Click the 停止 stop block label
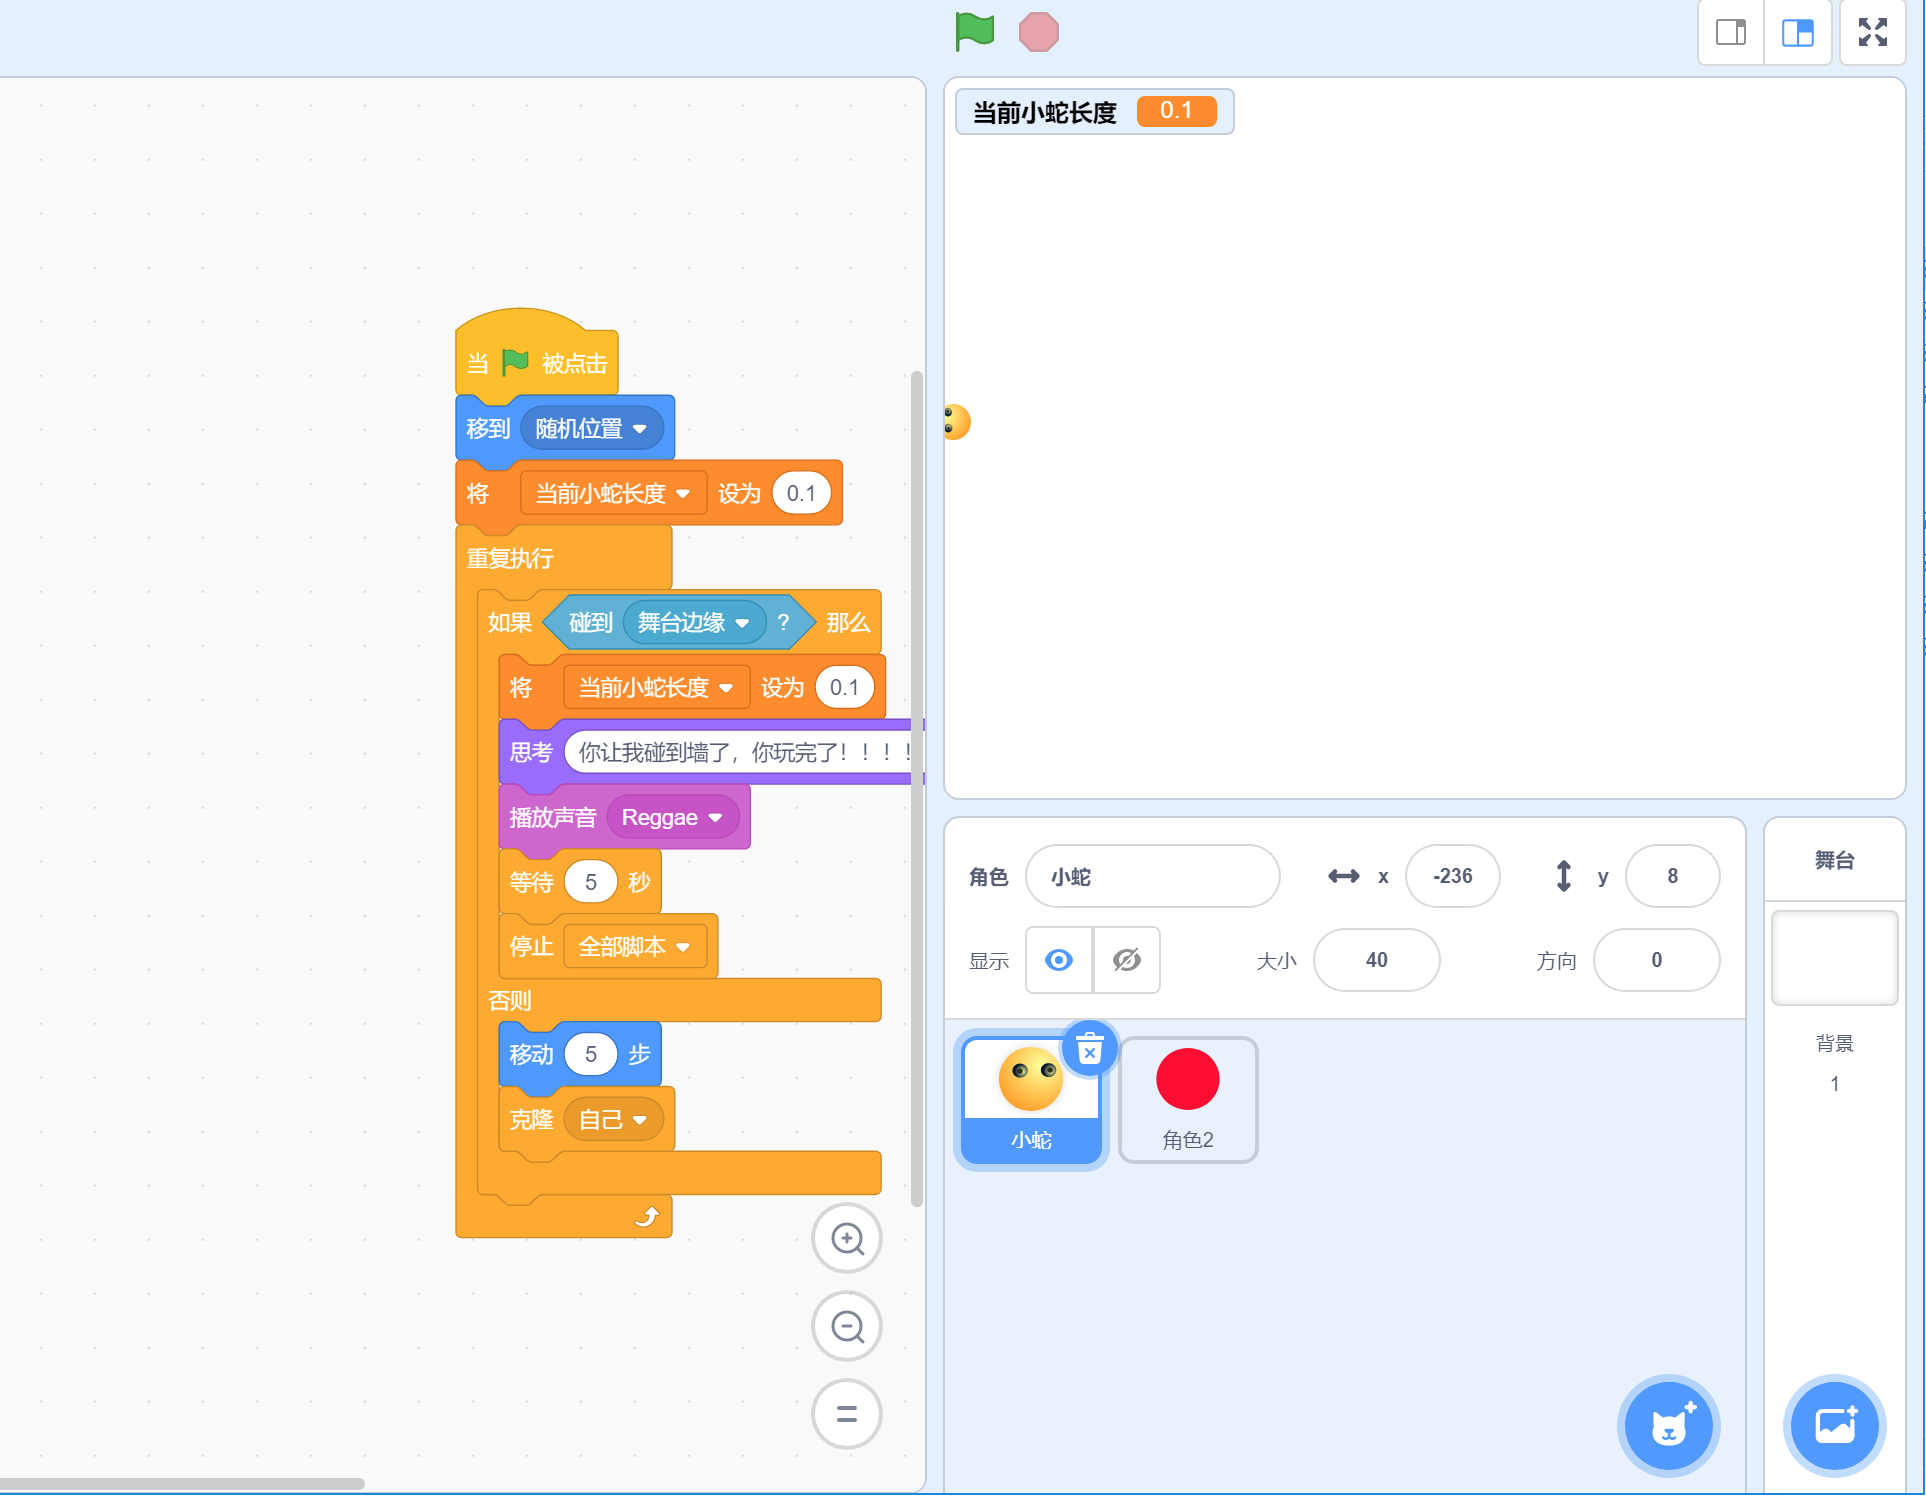Screen dimensions: 1926x1496 pos(531,947)
